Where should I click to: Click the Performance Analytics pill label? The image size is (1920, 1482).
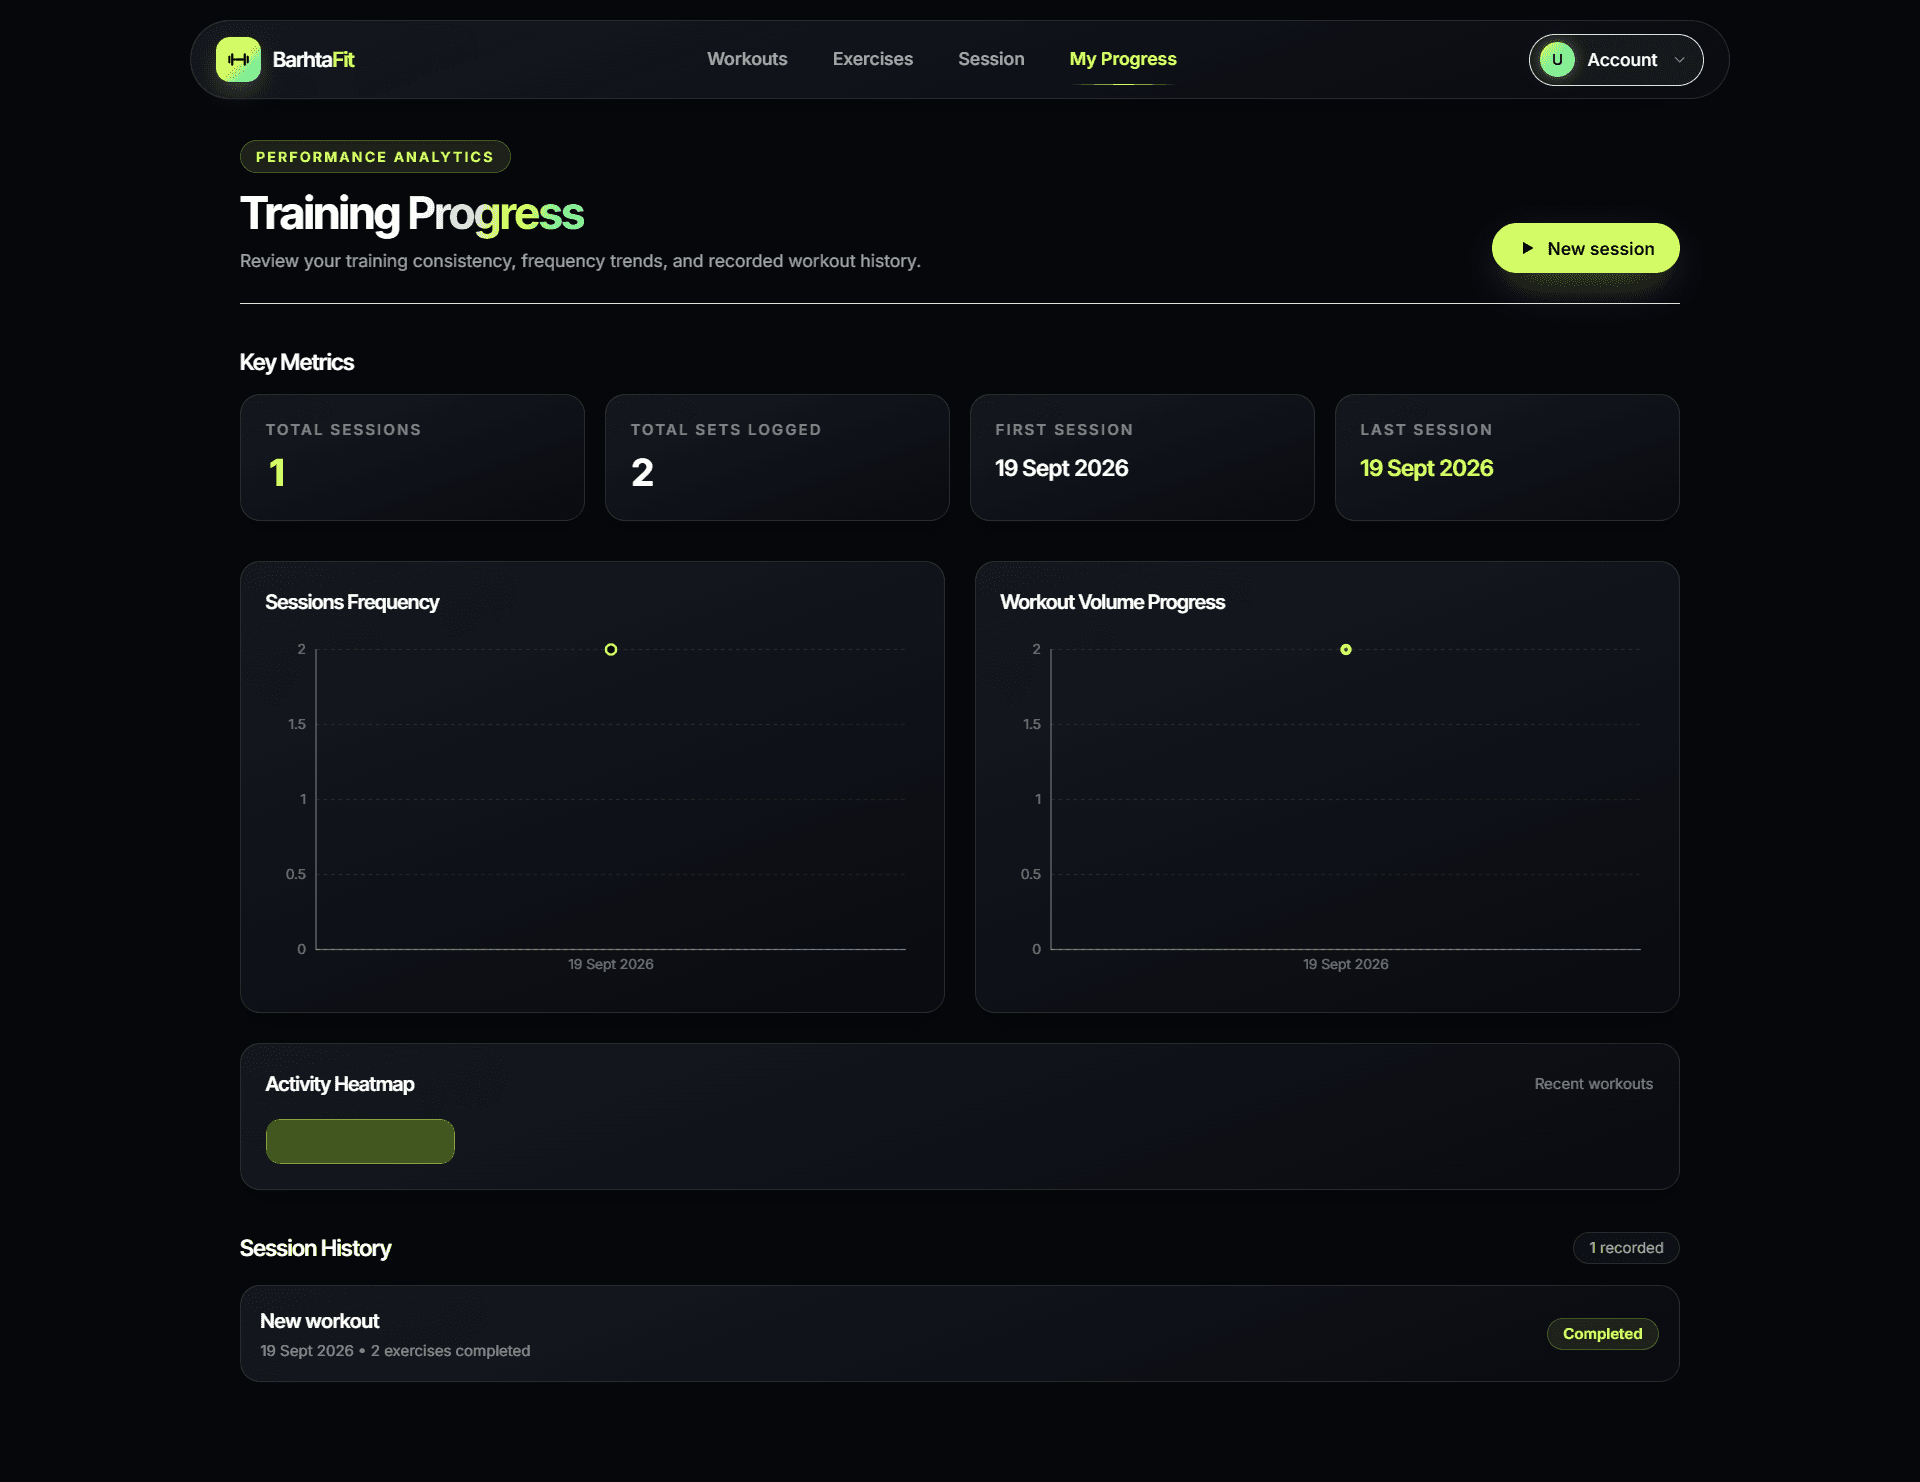tap(375, 157)
